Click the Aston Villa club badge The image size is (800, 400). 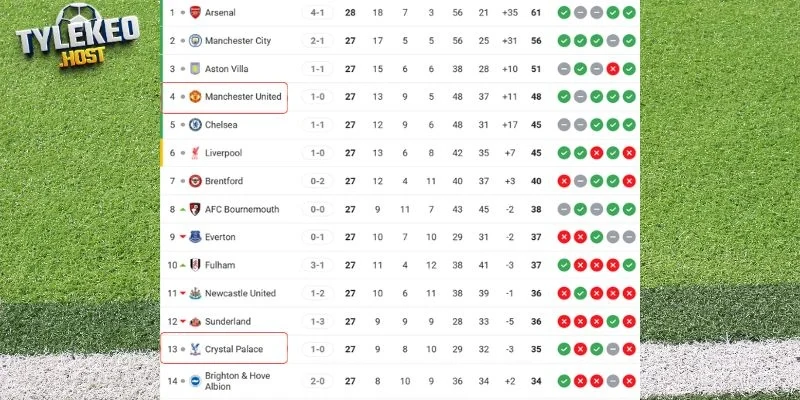(195, 69)
